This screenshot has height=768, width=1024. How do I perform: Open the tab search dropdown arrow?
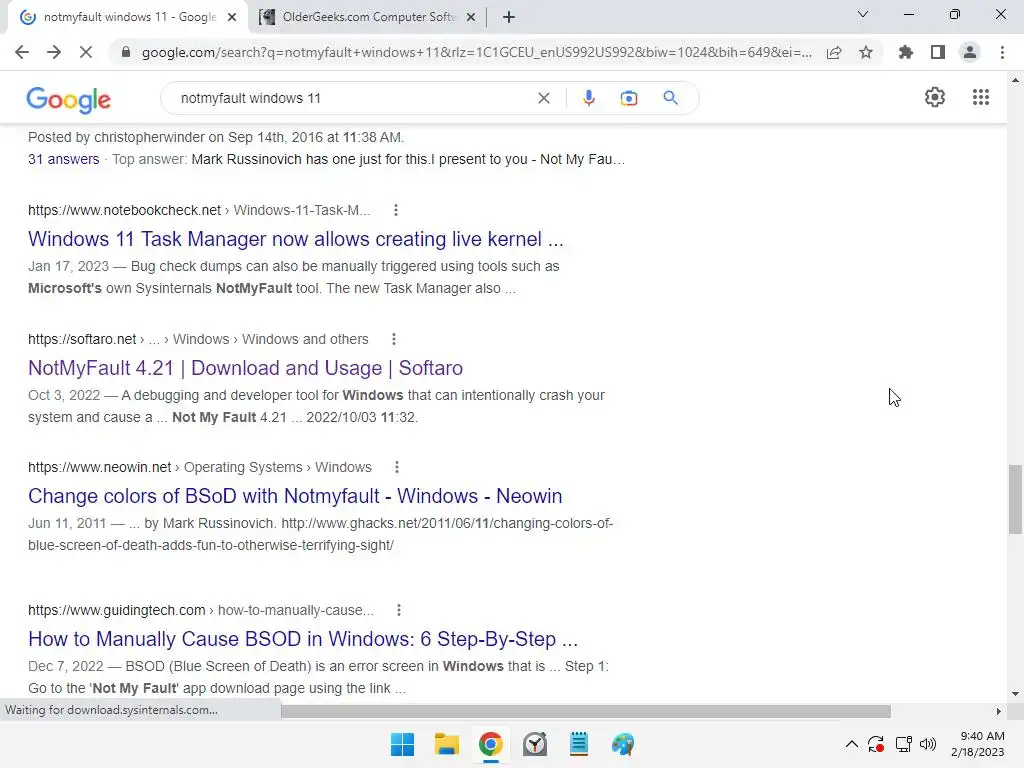click(863, 14)
